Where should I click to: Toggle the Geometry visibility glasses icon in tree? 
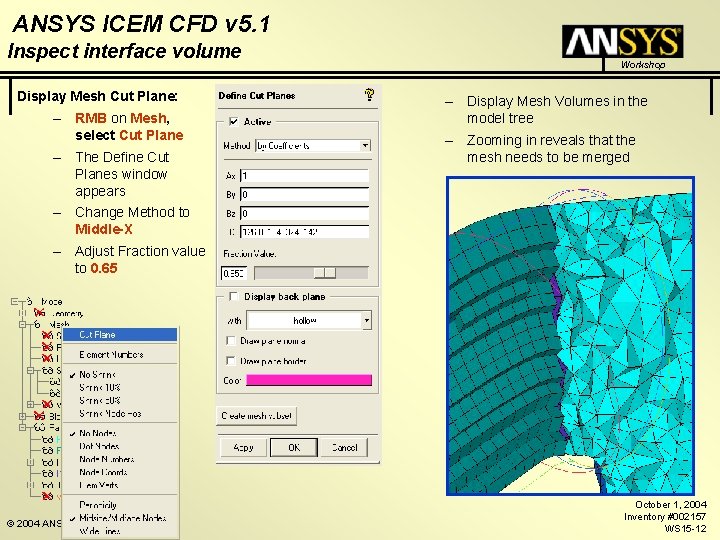[39, 313]
